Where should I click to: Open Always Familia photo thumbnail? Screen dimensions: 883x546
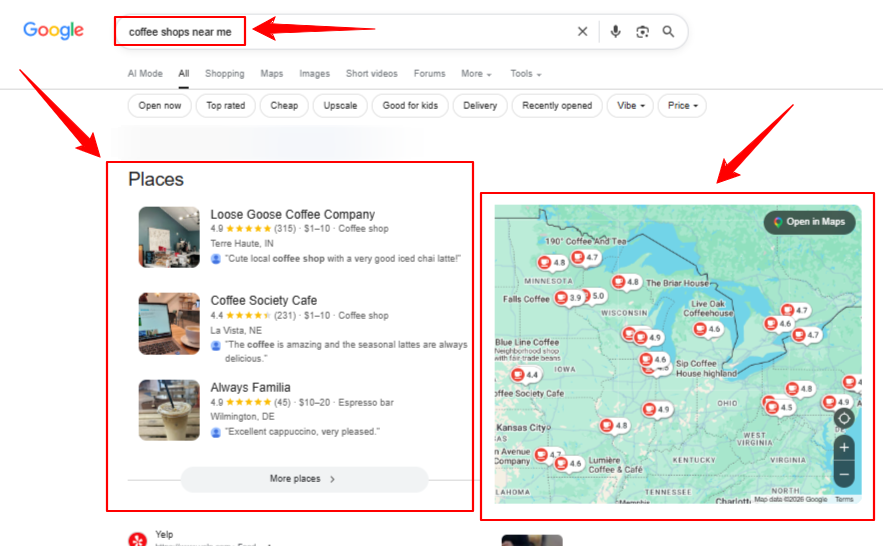click(x=169, y=410)
